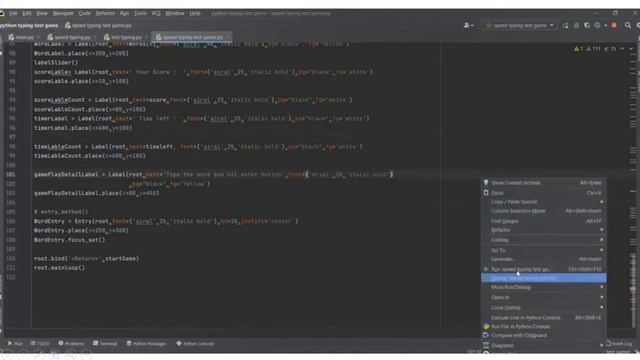
Task: Switch to main.py editor tab
Action: tap(23, 37)
